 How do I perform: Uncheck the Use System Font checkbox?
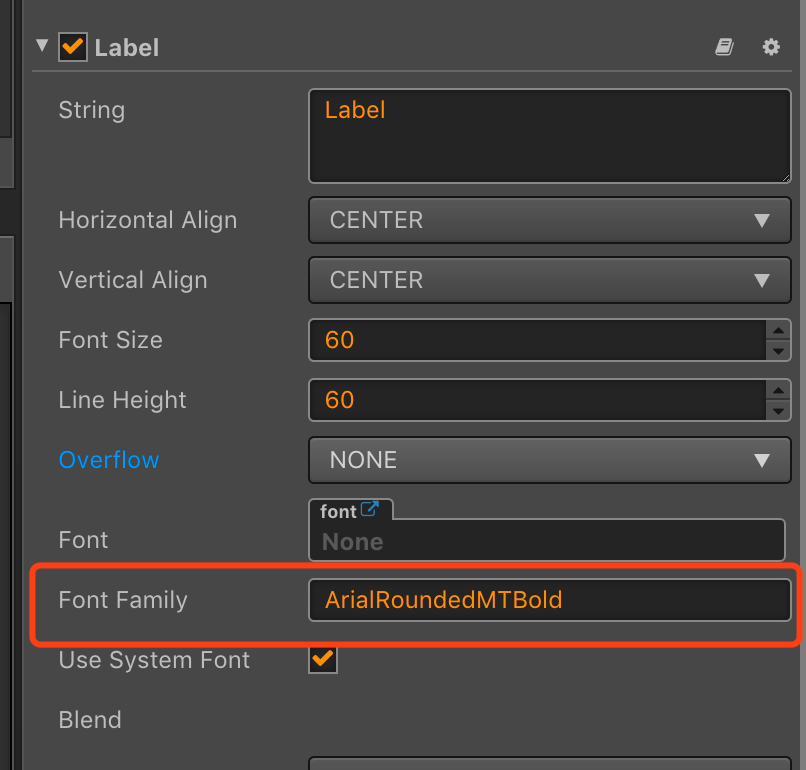[323, 659]
